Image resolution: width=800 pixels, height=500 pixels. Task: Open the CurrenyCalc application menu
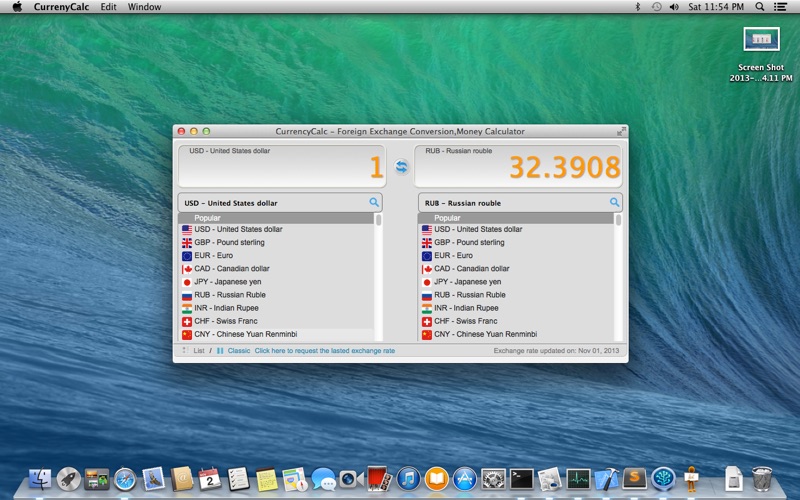click(61, 7)
